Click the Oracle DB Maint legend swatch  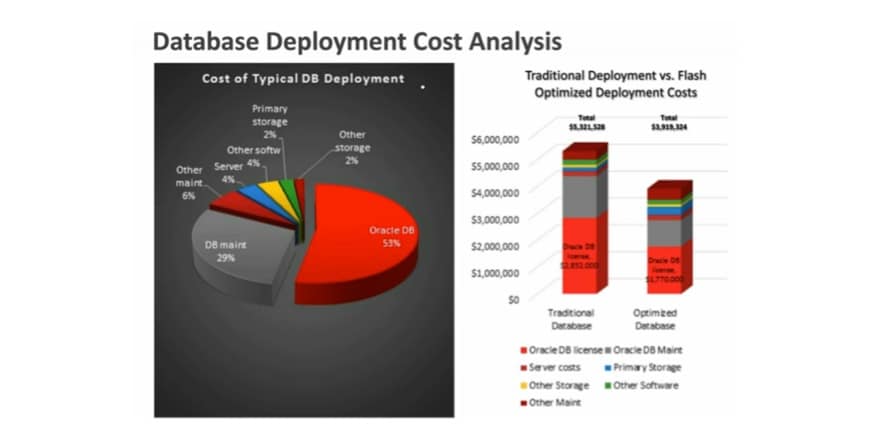608,350
